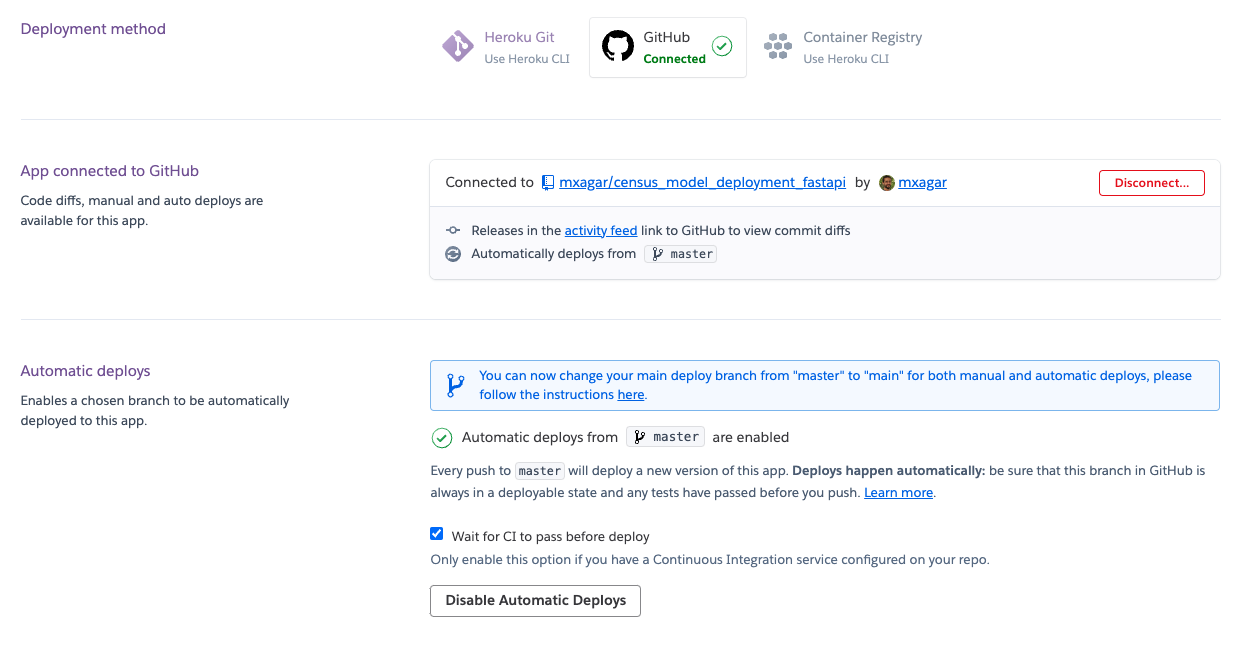Click the master branch badge in Automatic deploys status
Image resolution: width=1254 pixels, height=650 pixels.
666,437
